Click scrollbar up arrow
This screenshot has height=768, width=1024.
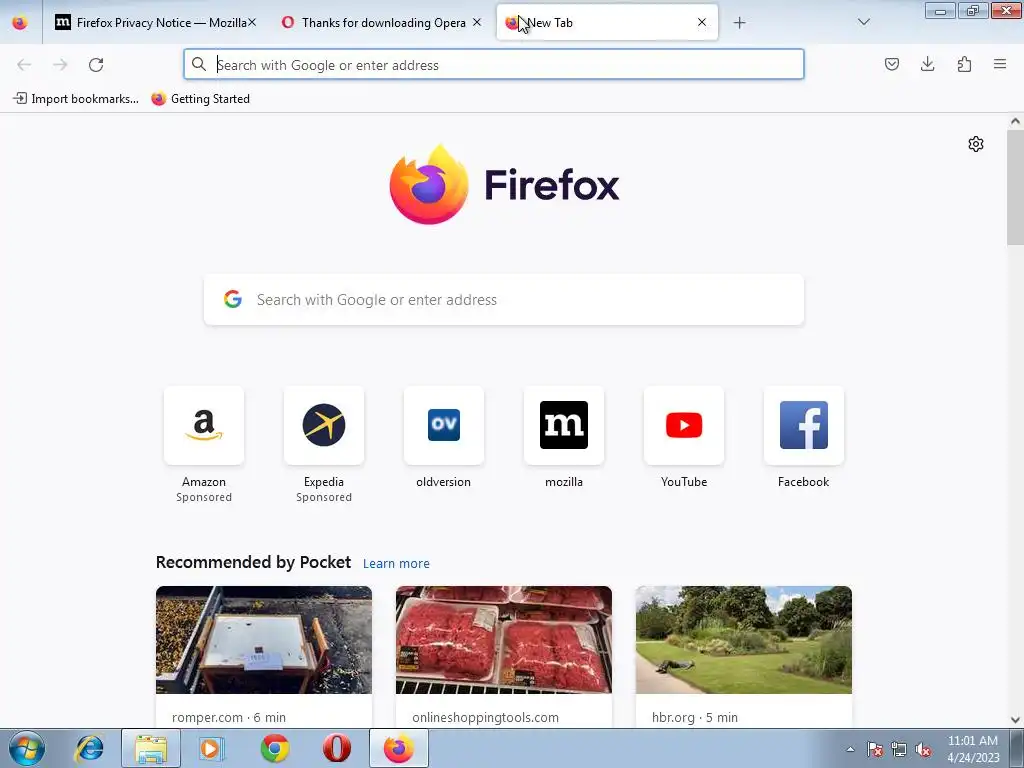point(1015,121)
